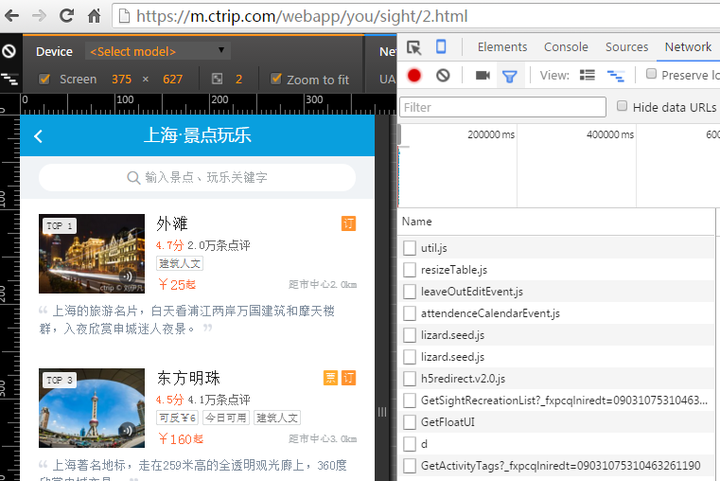Viewport: 720px width, 481px height.
Task: Toggle the device mode phone icon
Action: point(441,47)
